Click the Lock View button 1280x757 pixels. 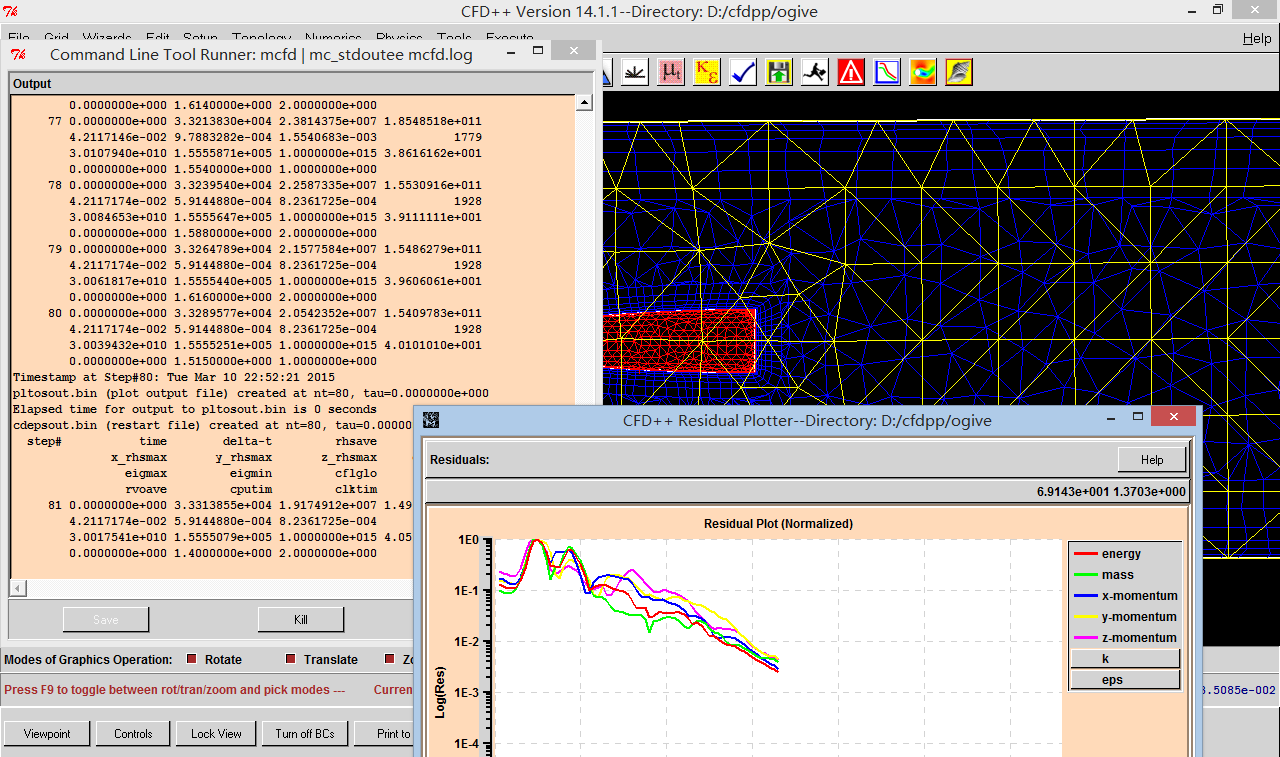tap(216, 734)
